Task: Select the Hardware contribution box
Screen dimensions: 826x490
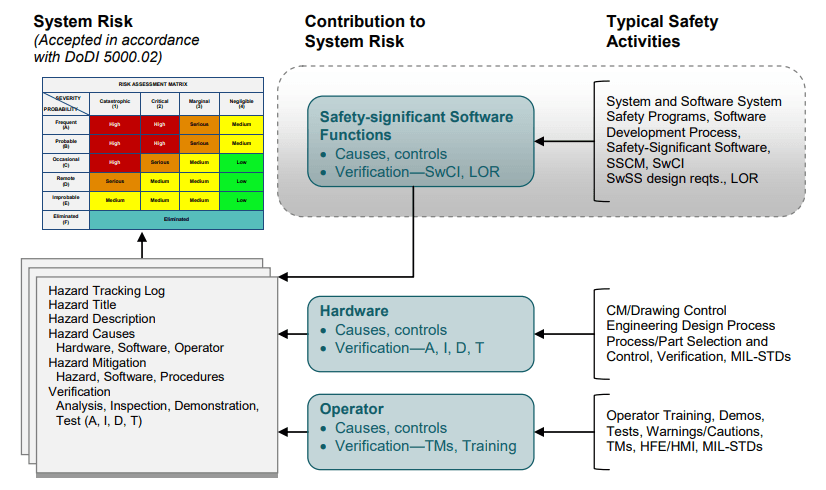Action: click(x=421, y=330)
